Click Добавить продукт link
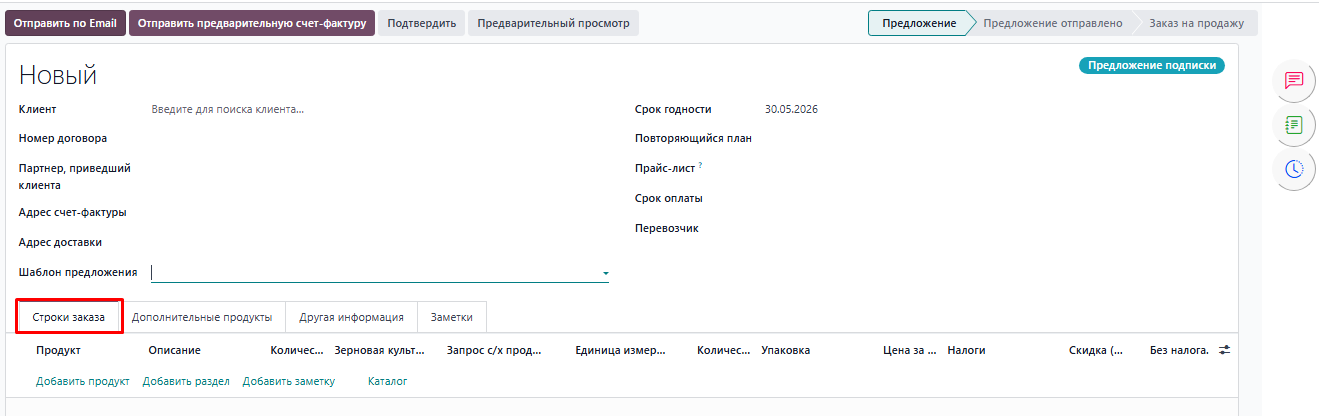This screenshot has width=1319, height=416. tap(83, 381)
